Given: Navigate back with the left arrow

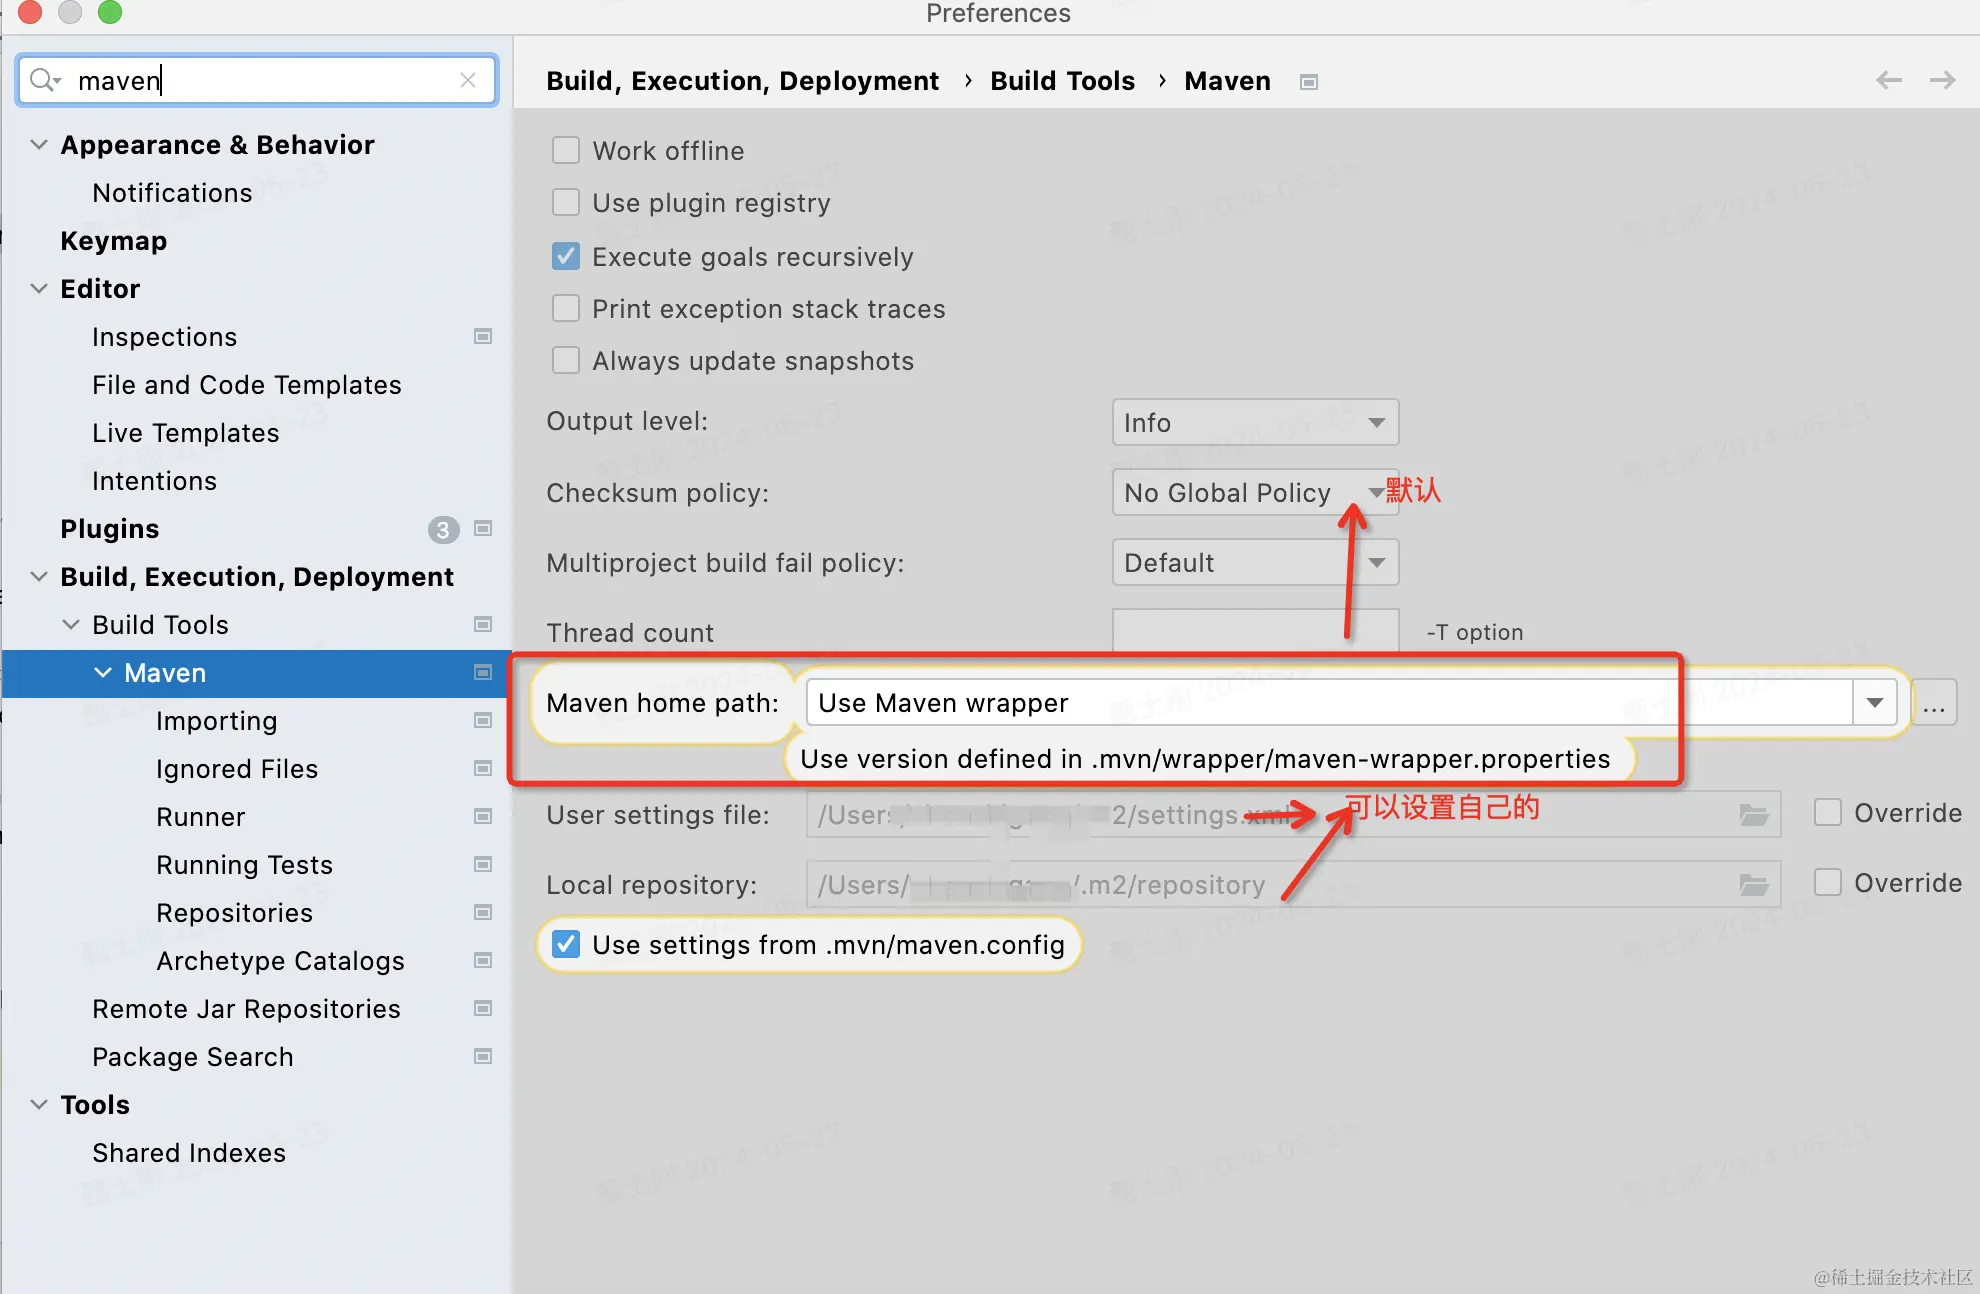Looking at the screenshot, I should pos(1888,80).
